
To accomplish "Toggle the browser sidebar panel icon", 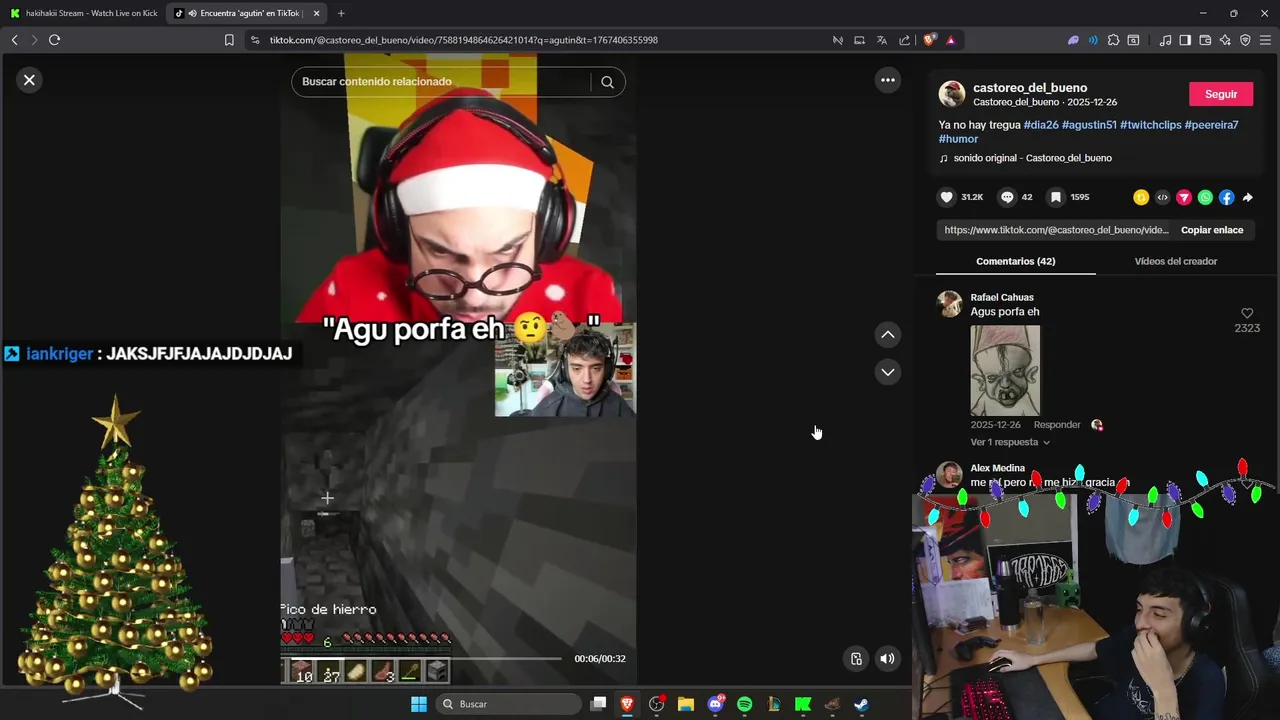I will pos(1185,40).
